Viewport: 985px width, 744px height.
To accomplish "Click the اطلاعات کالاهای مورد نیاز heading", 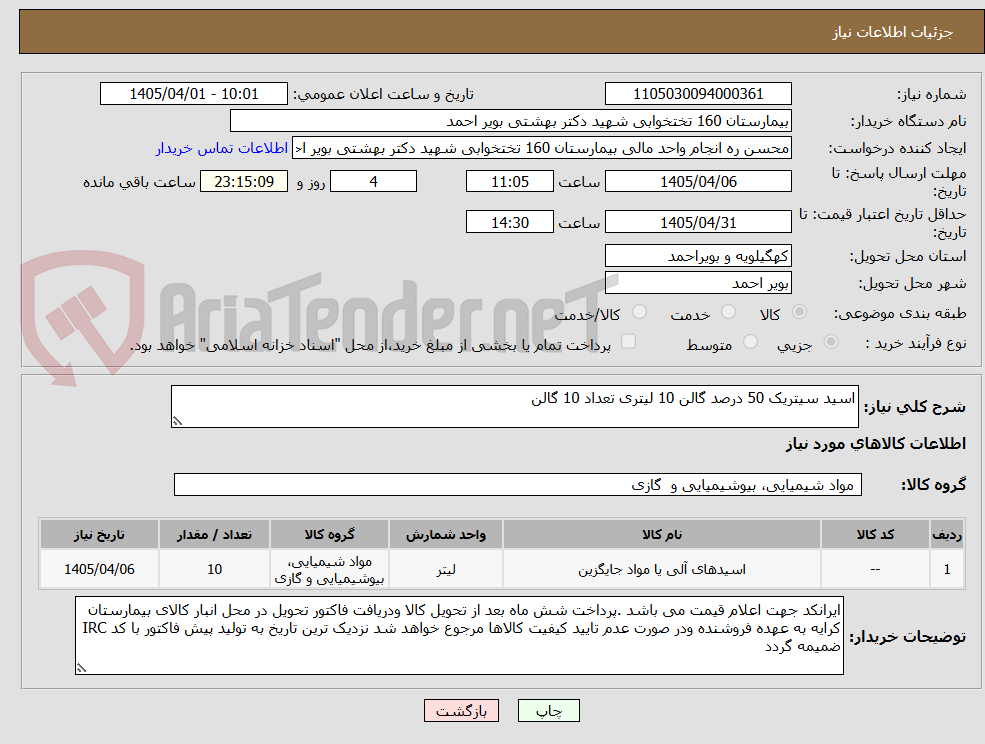I will 876,444.
